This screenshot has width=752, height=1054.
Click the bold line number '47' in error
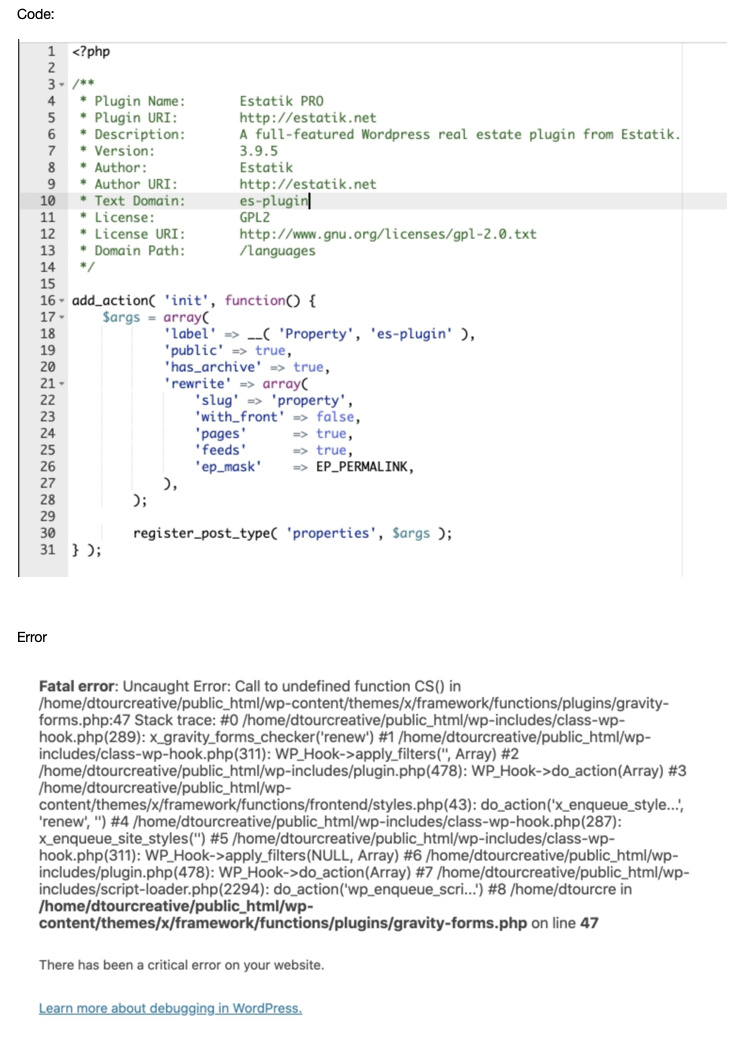pyautogui.click(x=589, y=923)
